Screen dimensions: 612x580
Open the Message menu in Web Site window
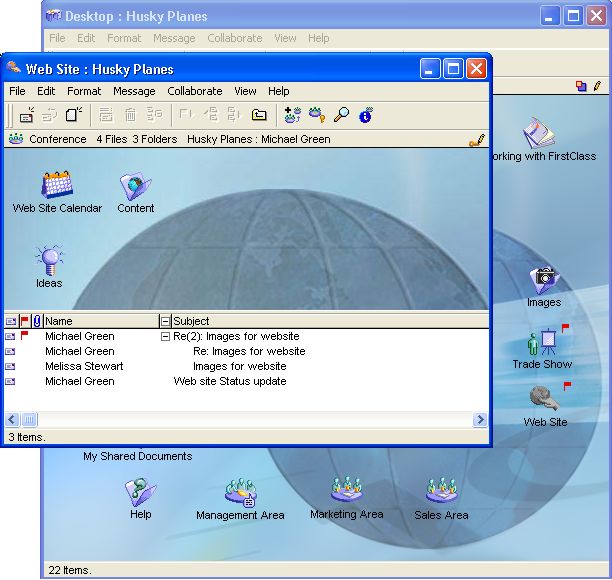click(134, 91)
